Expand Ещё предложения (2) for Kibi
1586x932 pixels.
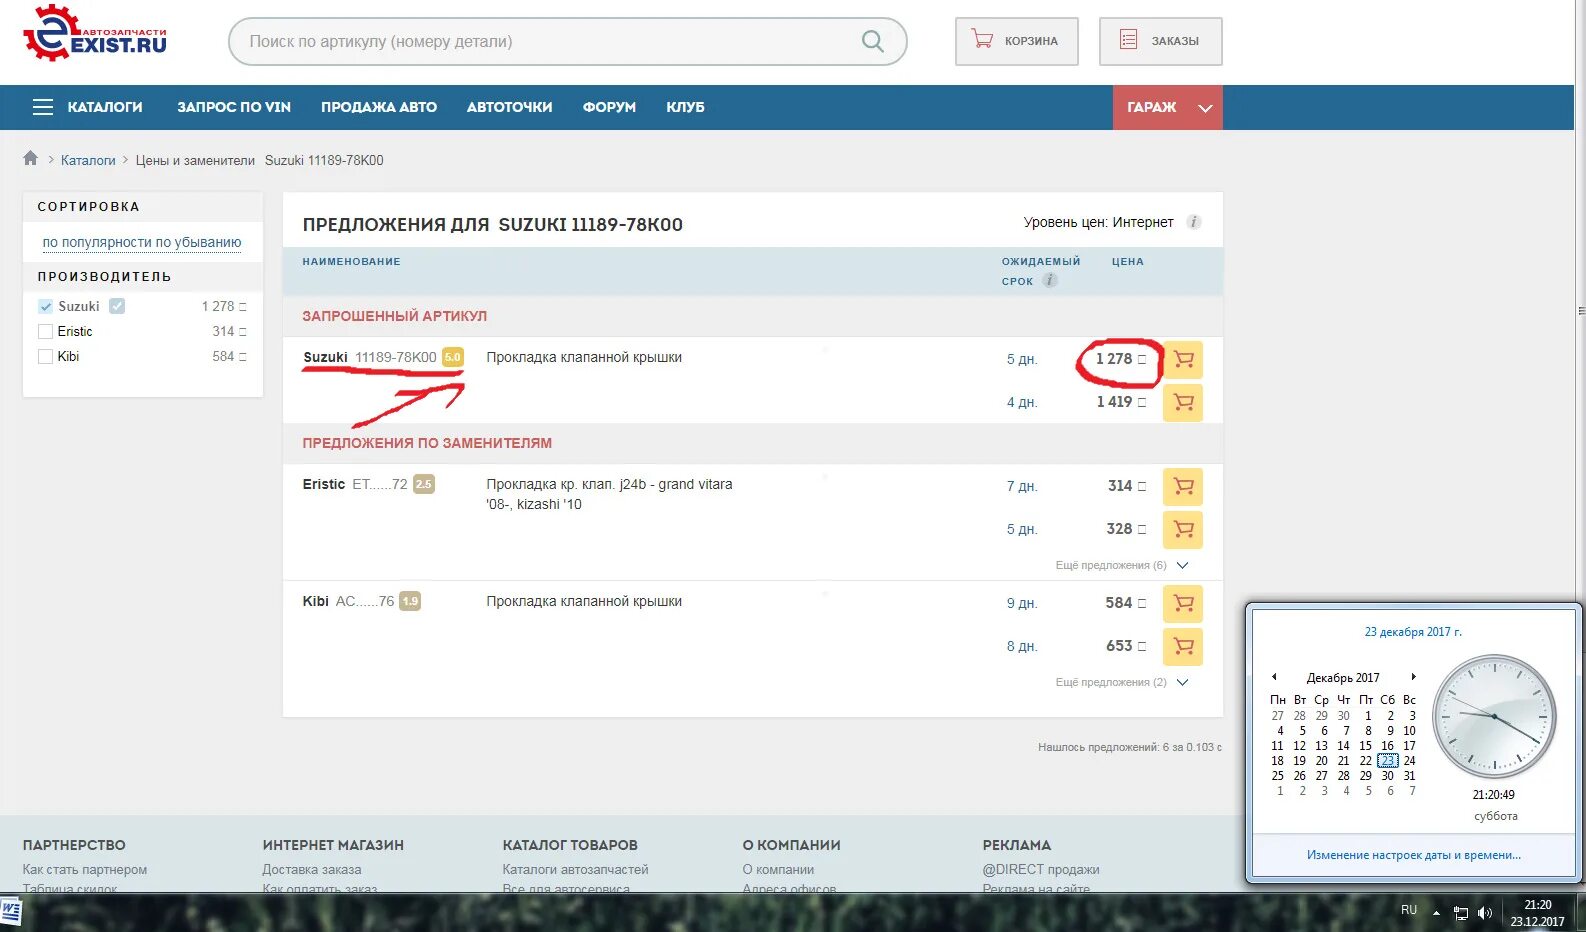point(1122,682)
